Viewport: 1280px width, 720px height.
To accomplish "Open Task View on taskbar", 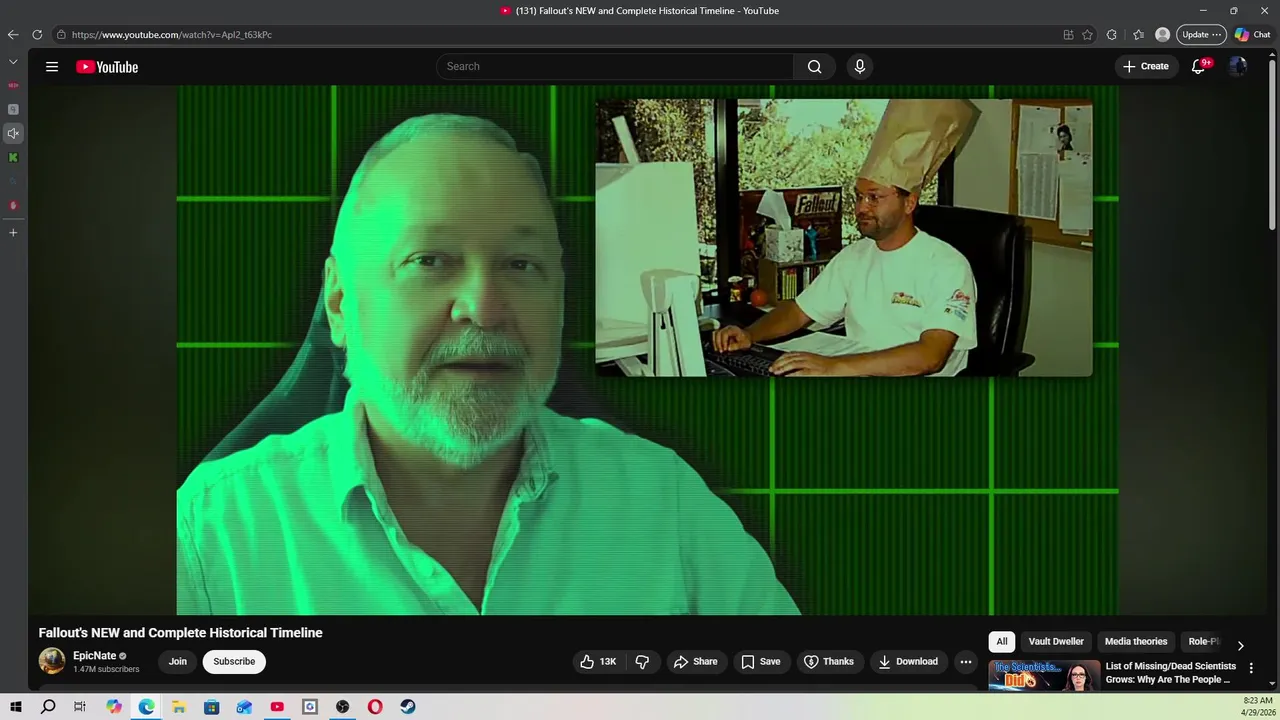I will pos(80,707).
